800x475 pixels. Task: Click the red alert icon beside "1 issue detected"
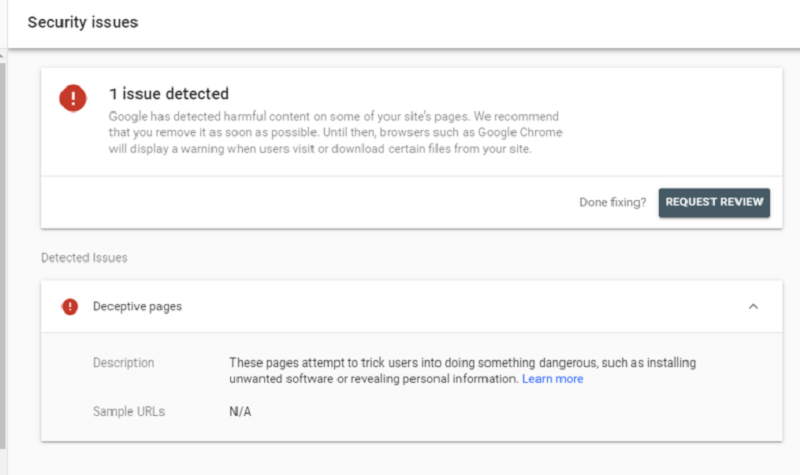click(x=73, y=98)
